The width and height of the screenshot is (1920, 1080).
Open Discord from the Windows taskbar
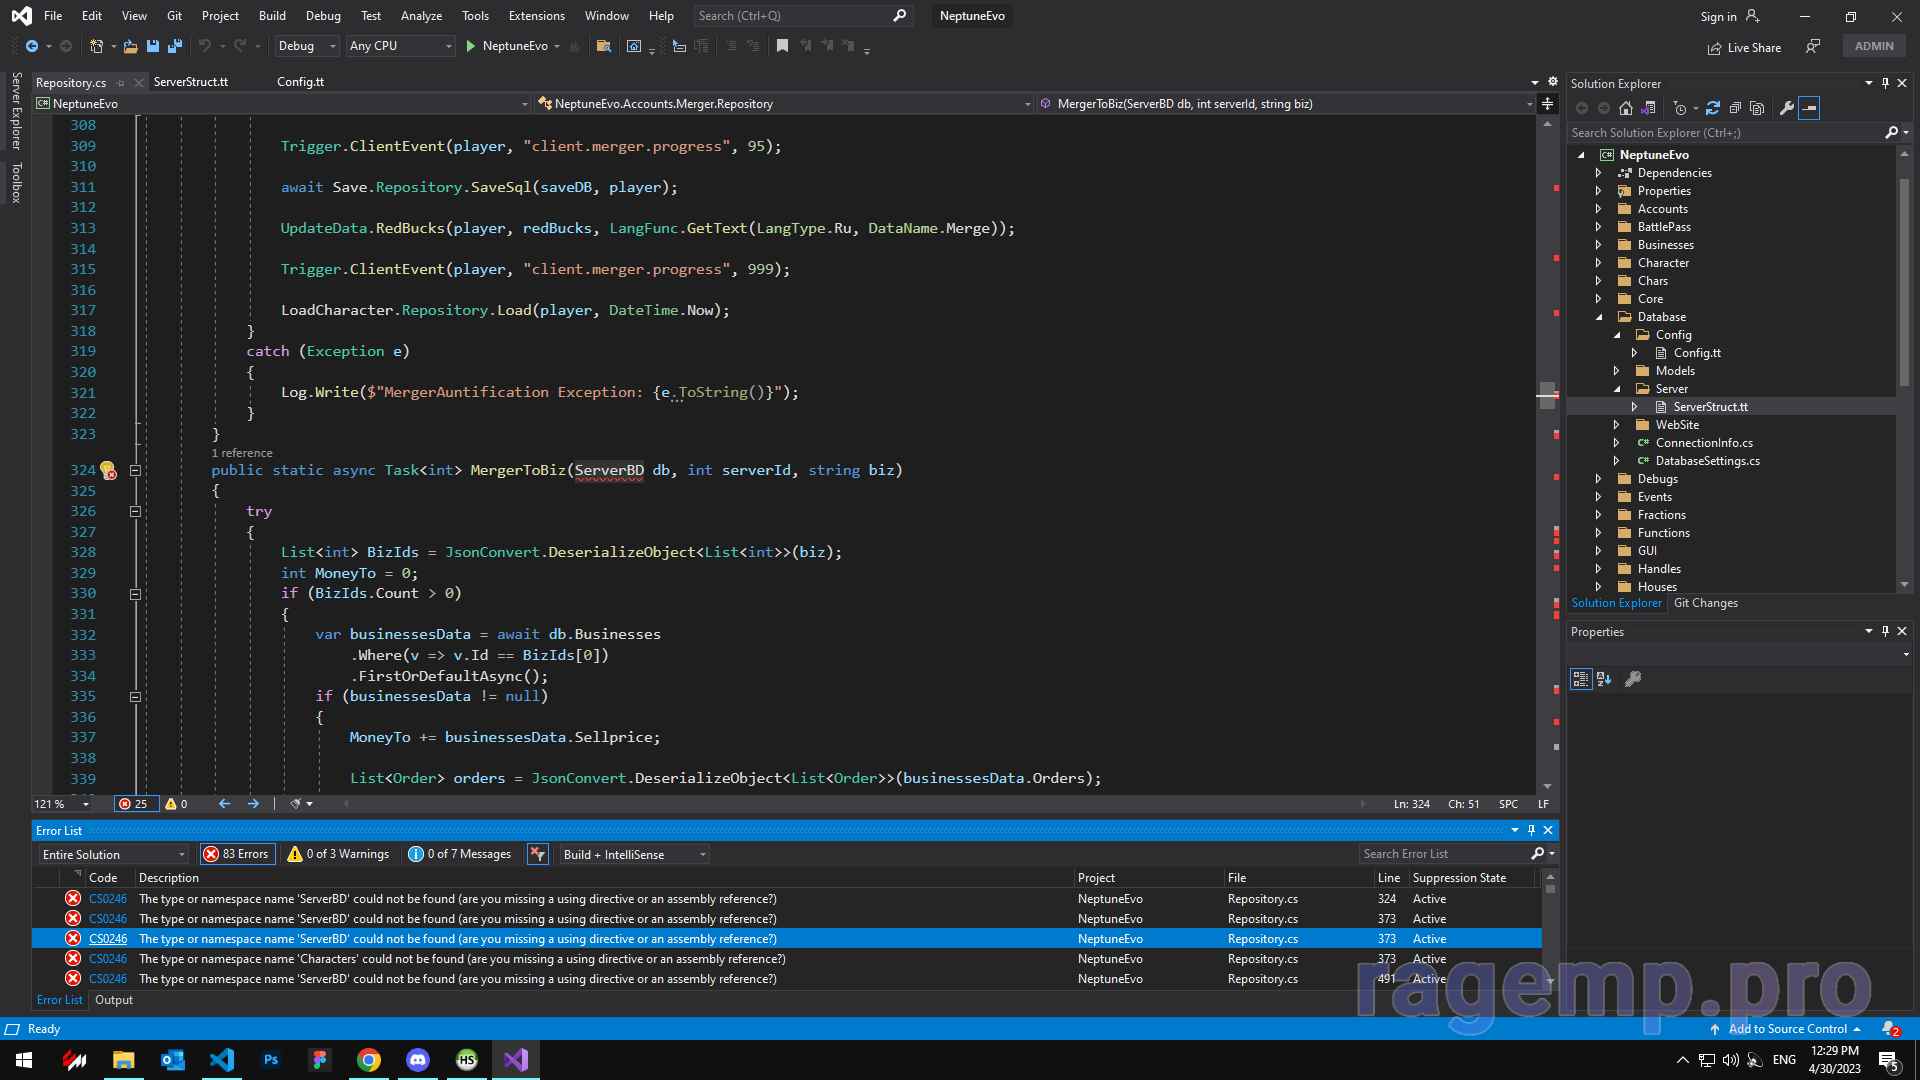point(418,1060)
